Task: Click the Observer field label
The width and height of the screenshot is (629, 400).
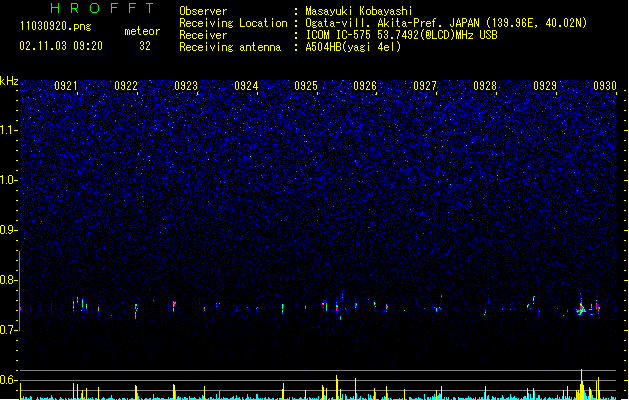Action: pyautogui.click(x=203, y=11)
